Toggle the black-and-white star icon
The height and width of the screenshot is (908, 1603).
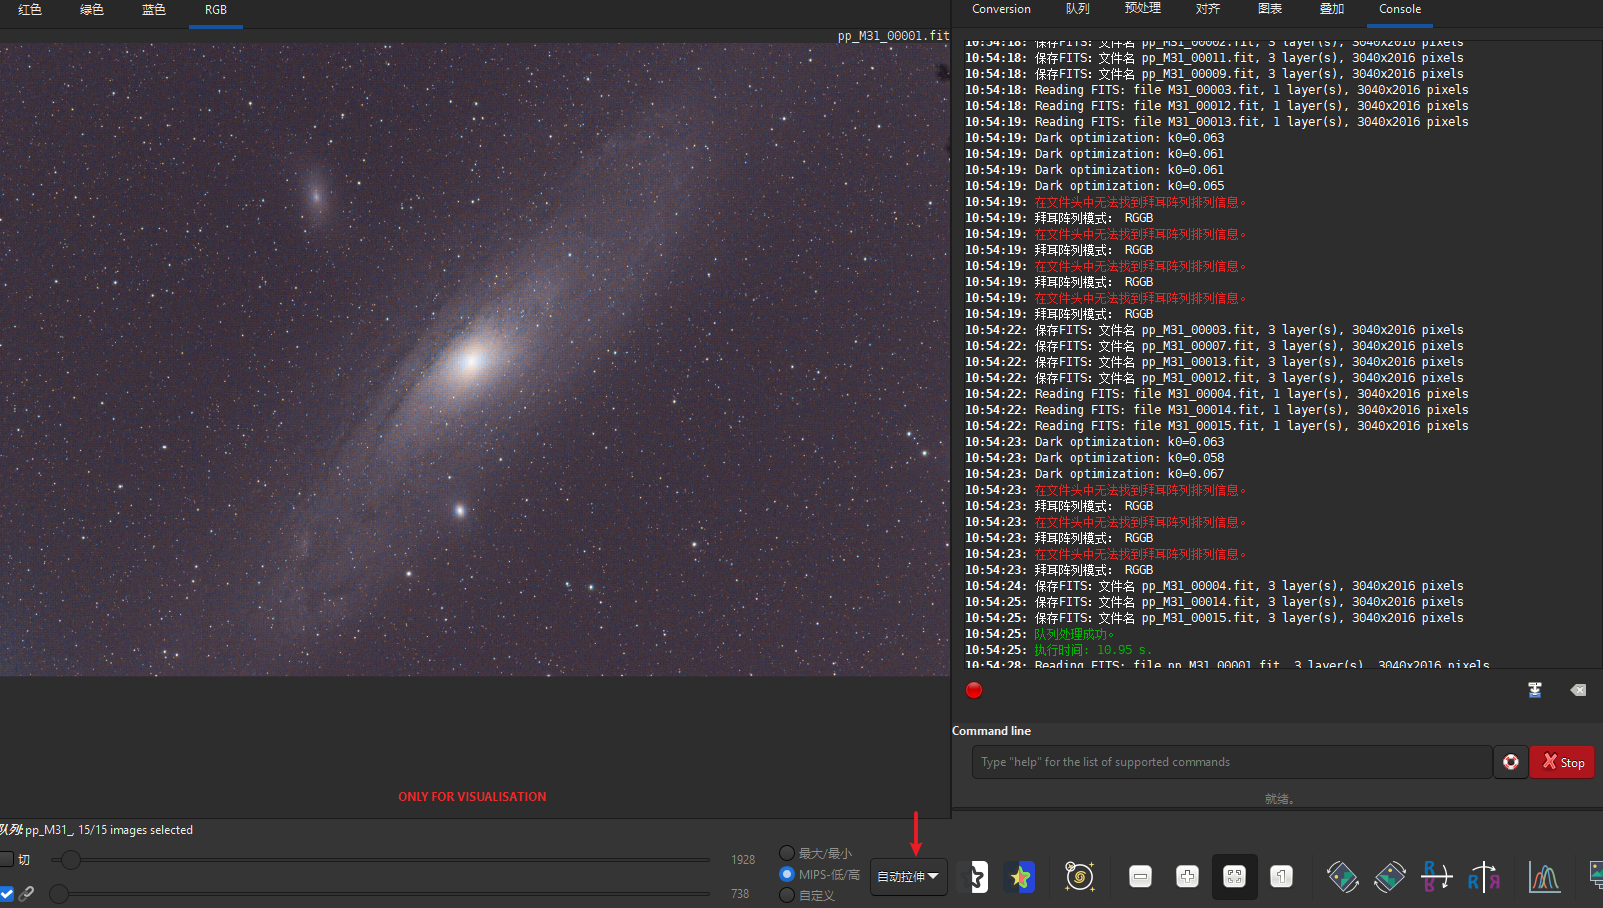point(973,877)
